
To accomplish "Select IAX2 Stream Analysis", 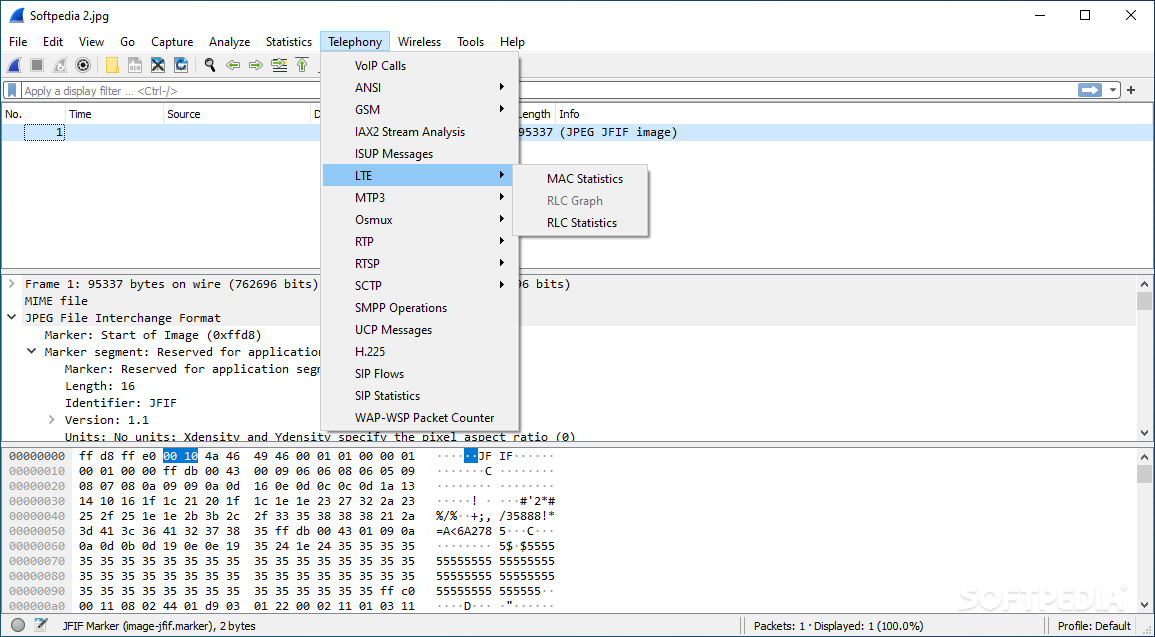I will pos(420,132).
